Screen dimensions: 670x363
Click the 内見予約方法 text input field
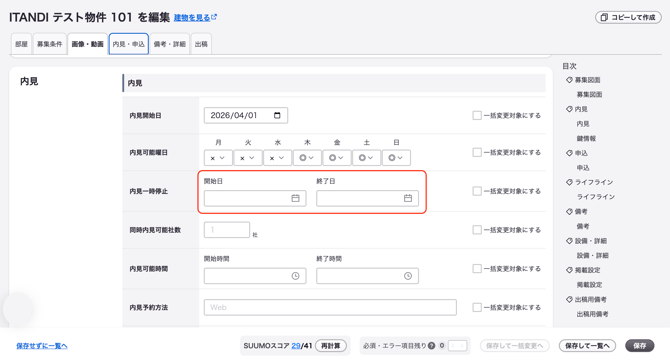pos(330,307)
